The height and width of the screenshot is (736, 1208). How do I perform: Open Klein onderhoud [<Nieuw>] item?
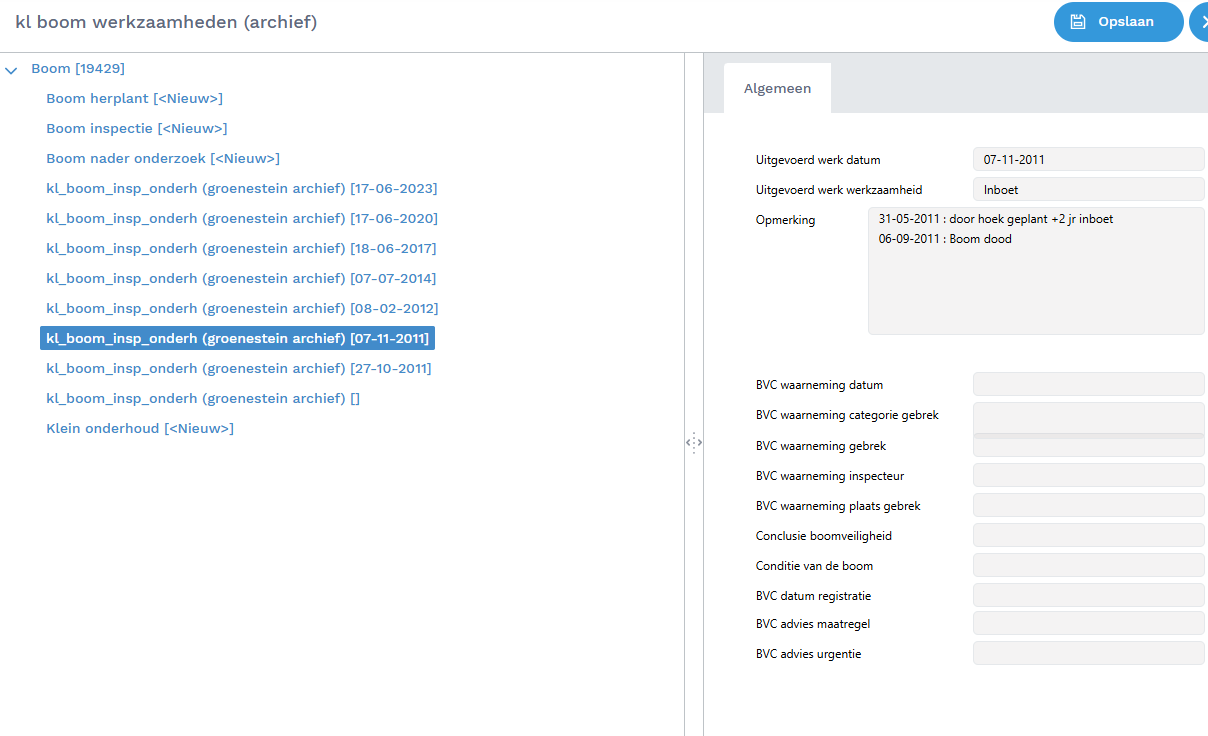(139, 429)
